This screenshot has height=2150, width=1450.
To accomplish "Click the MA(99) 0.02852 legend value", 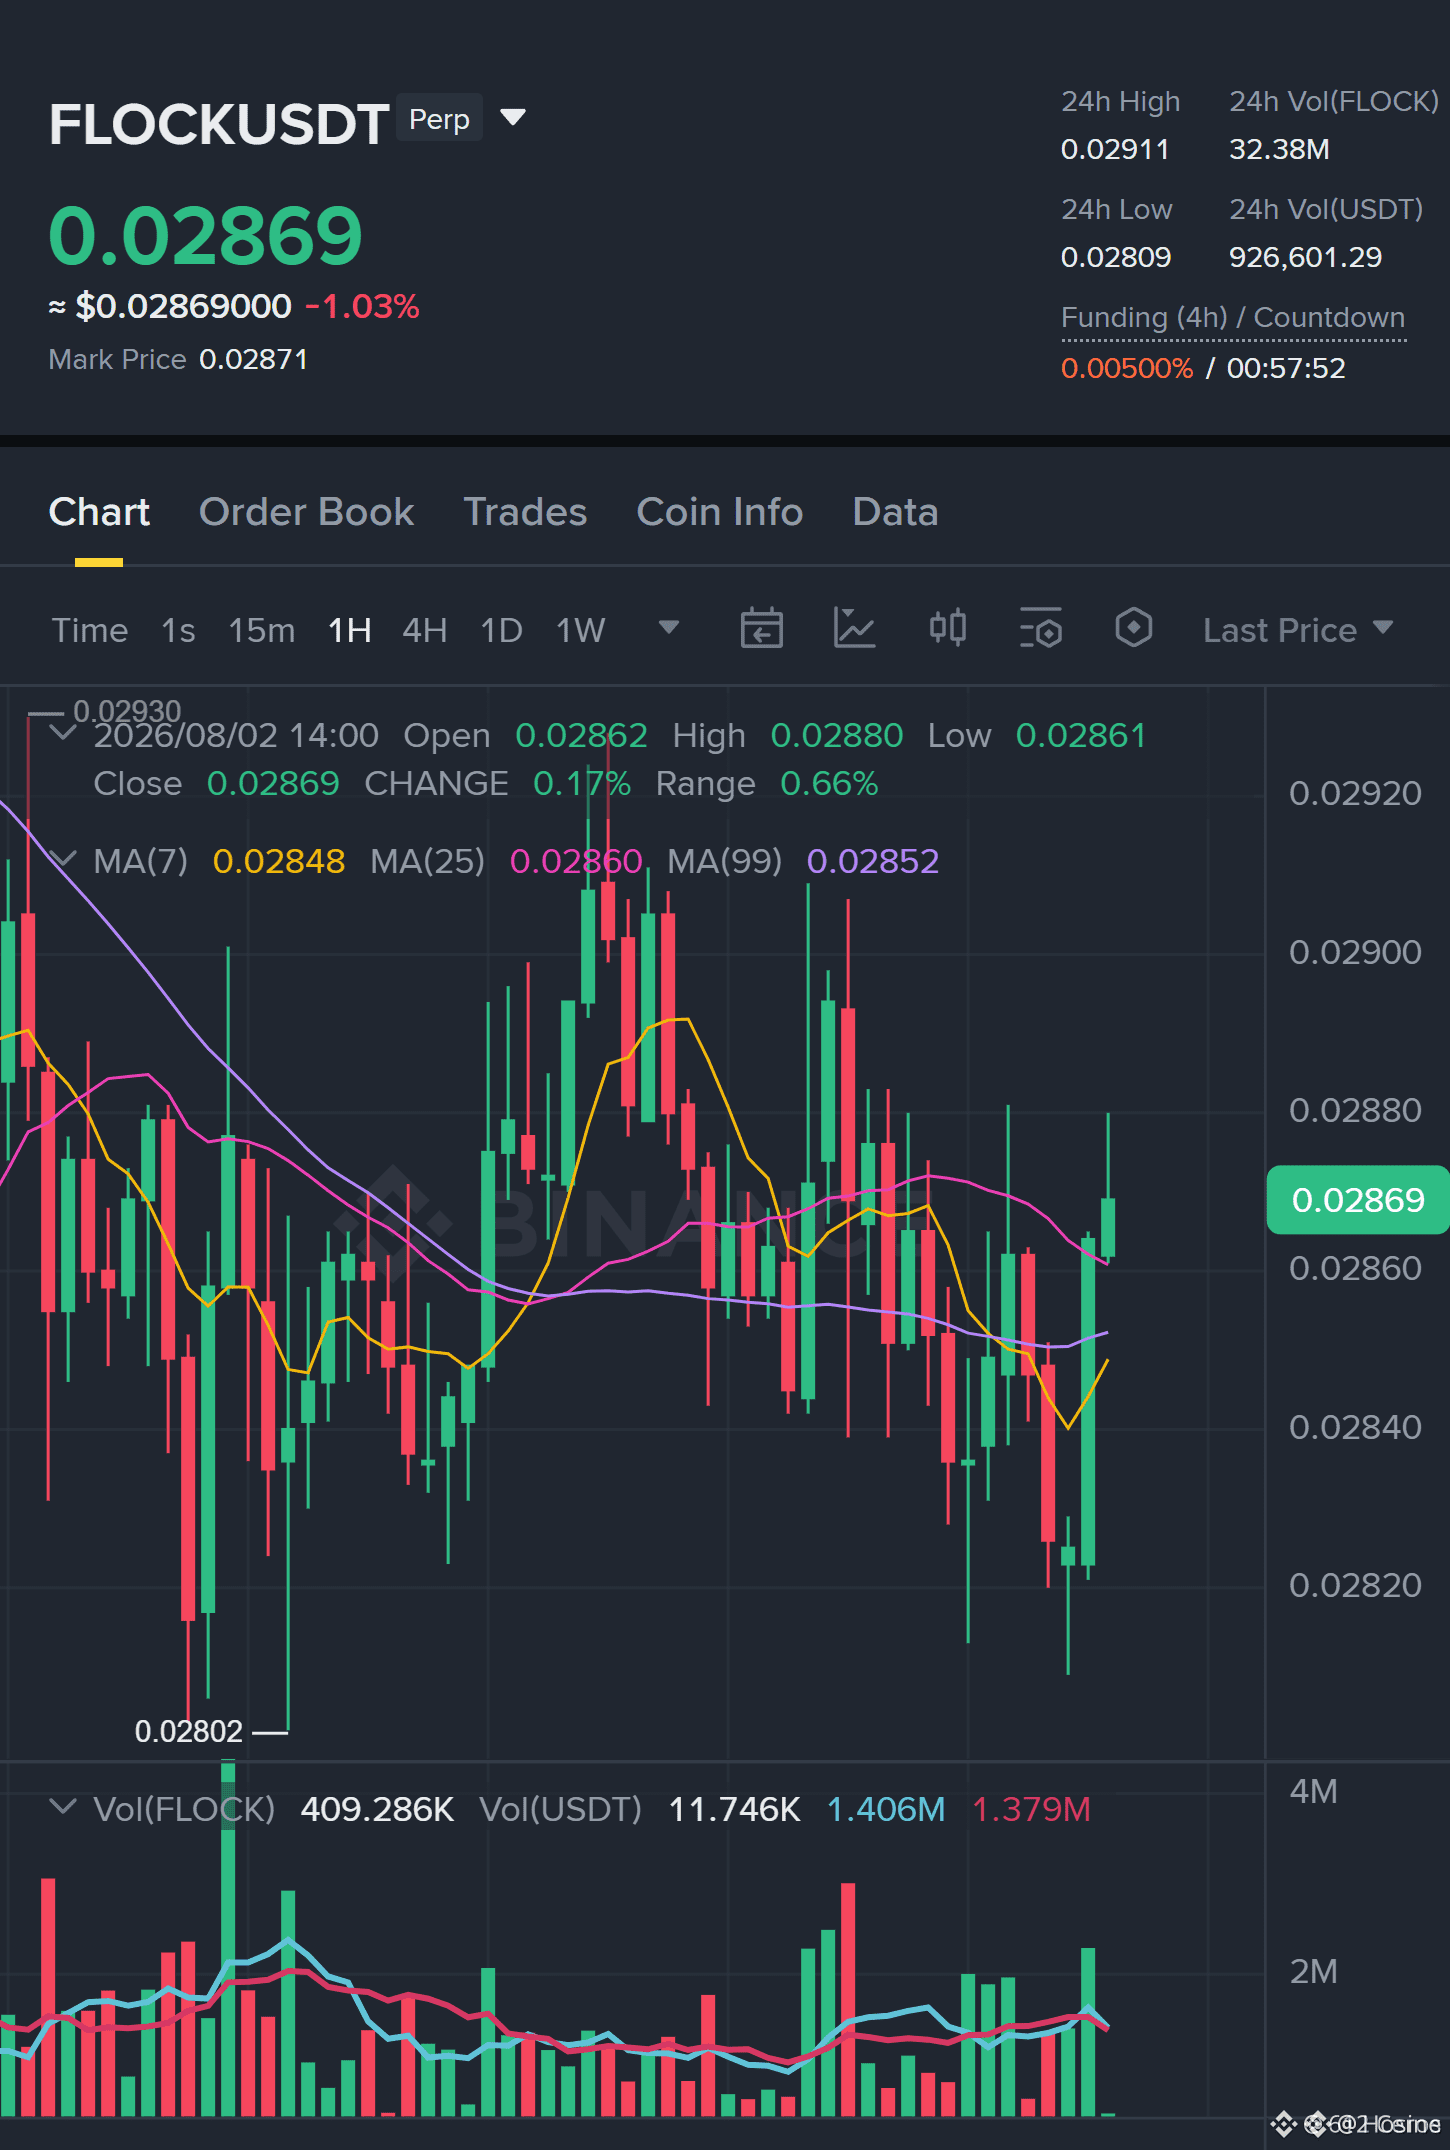I will [x=873, y=861].
